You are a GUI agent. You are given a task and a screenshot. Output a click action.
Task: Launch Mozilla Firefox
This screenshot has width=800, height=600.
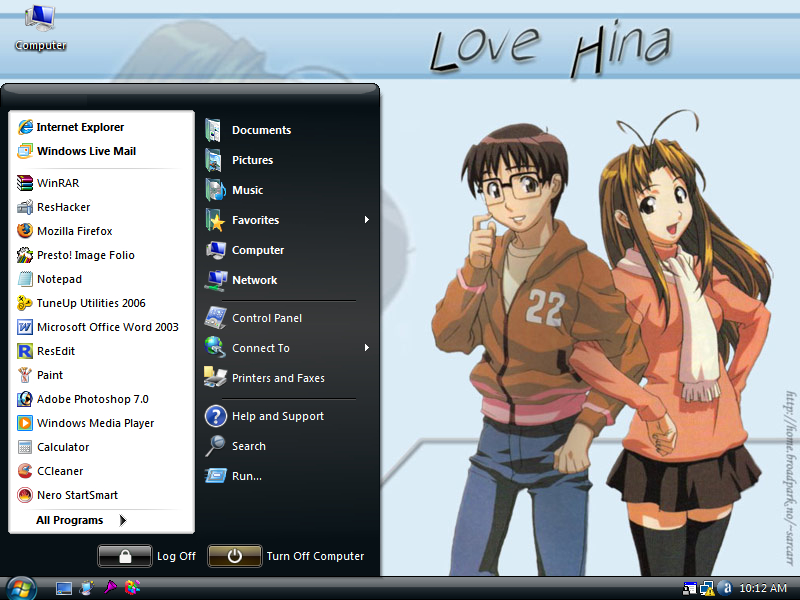65,231
